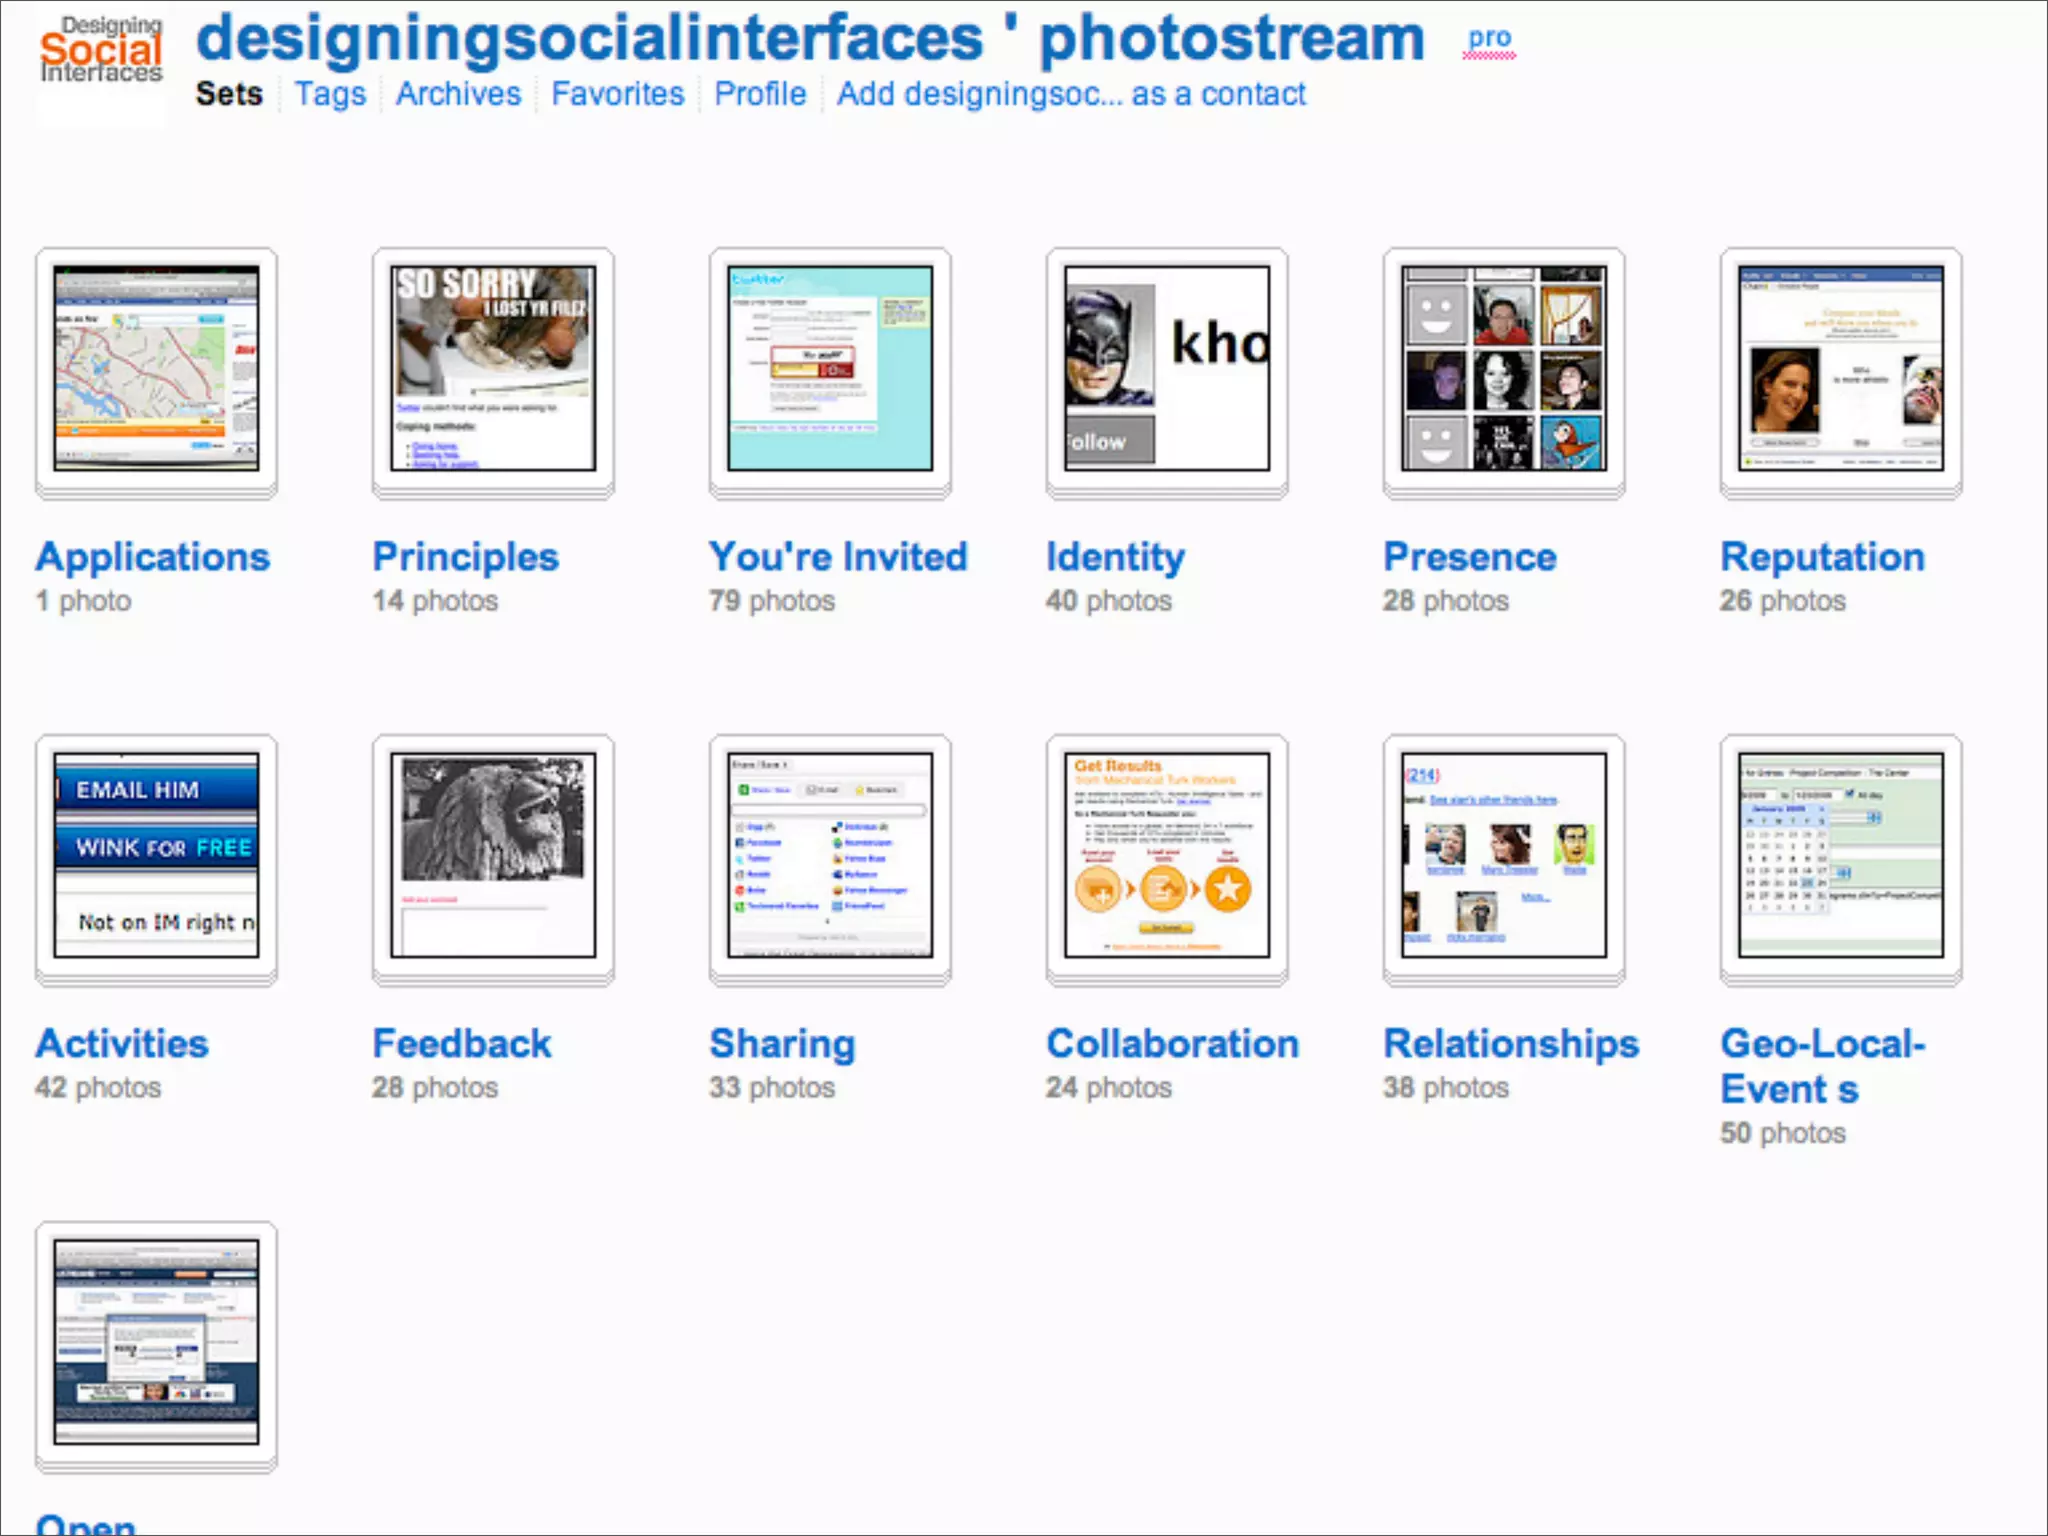
Task: Open the Applications set thumbnail
Action: tap(156, 368)
